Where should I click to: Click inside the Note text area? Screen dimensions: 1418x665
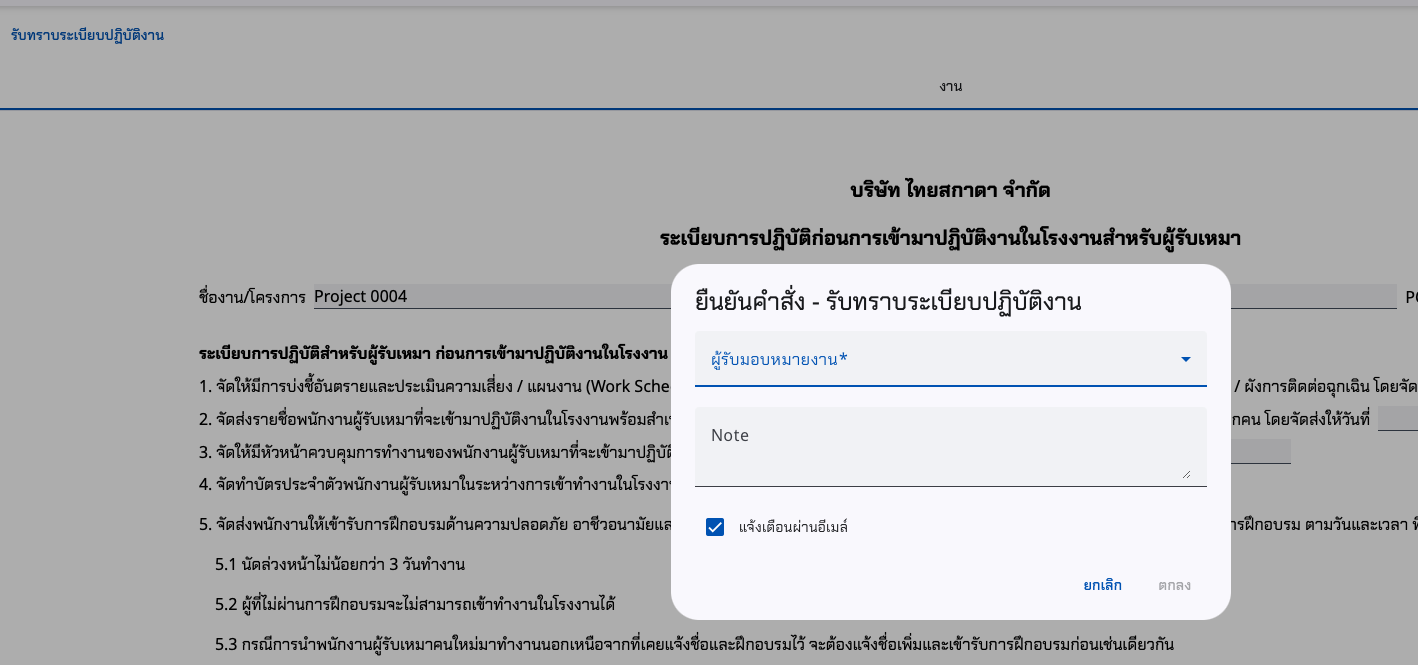(950, 445)
